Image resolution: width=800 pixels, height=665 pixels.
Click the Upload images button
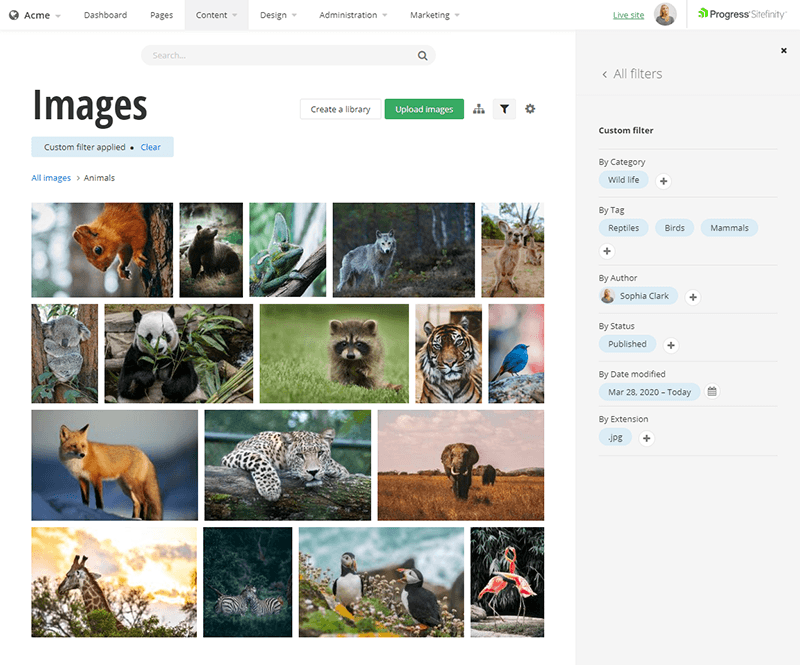pyautogui.click(x=424, y=109)
